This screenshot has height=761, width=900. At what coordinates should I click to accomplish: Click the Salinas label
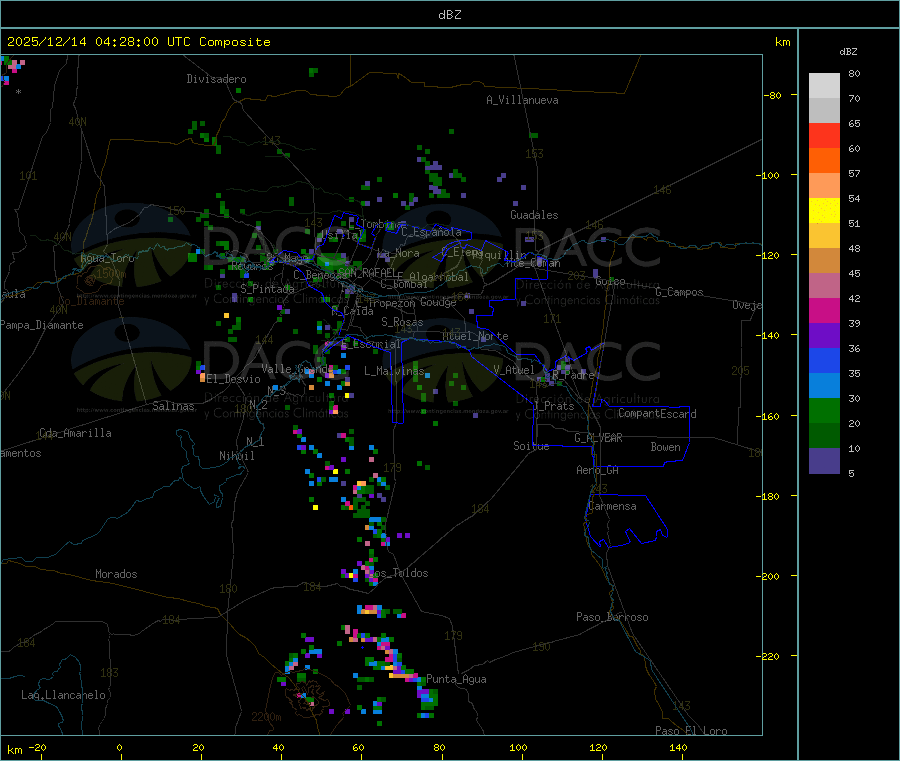tap(173, 406)
